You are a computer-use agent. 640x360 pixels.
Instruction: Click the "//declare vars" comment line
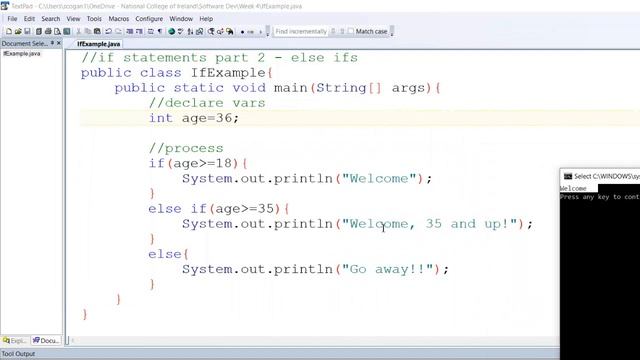click(207, 103)
